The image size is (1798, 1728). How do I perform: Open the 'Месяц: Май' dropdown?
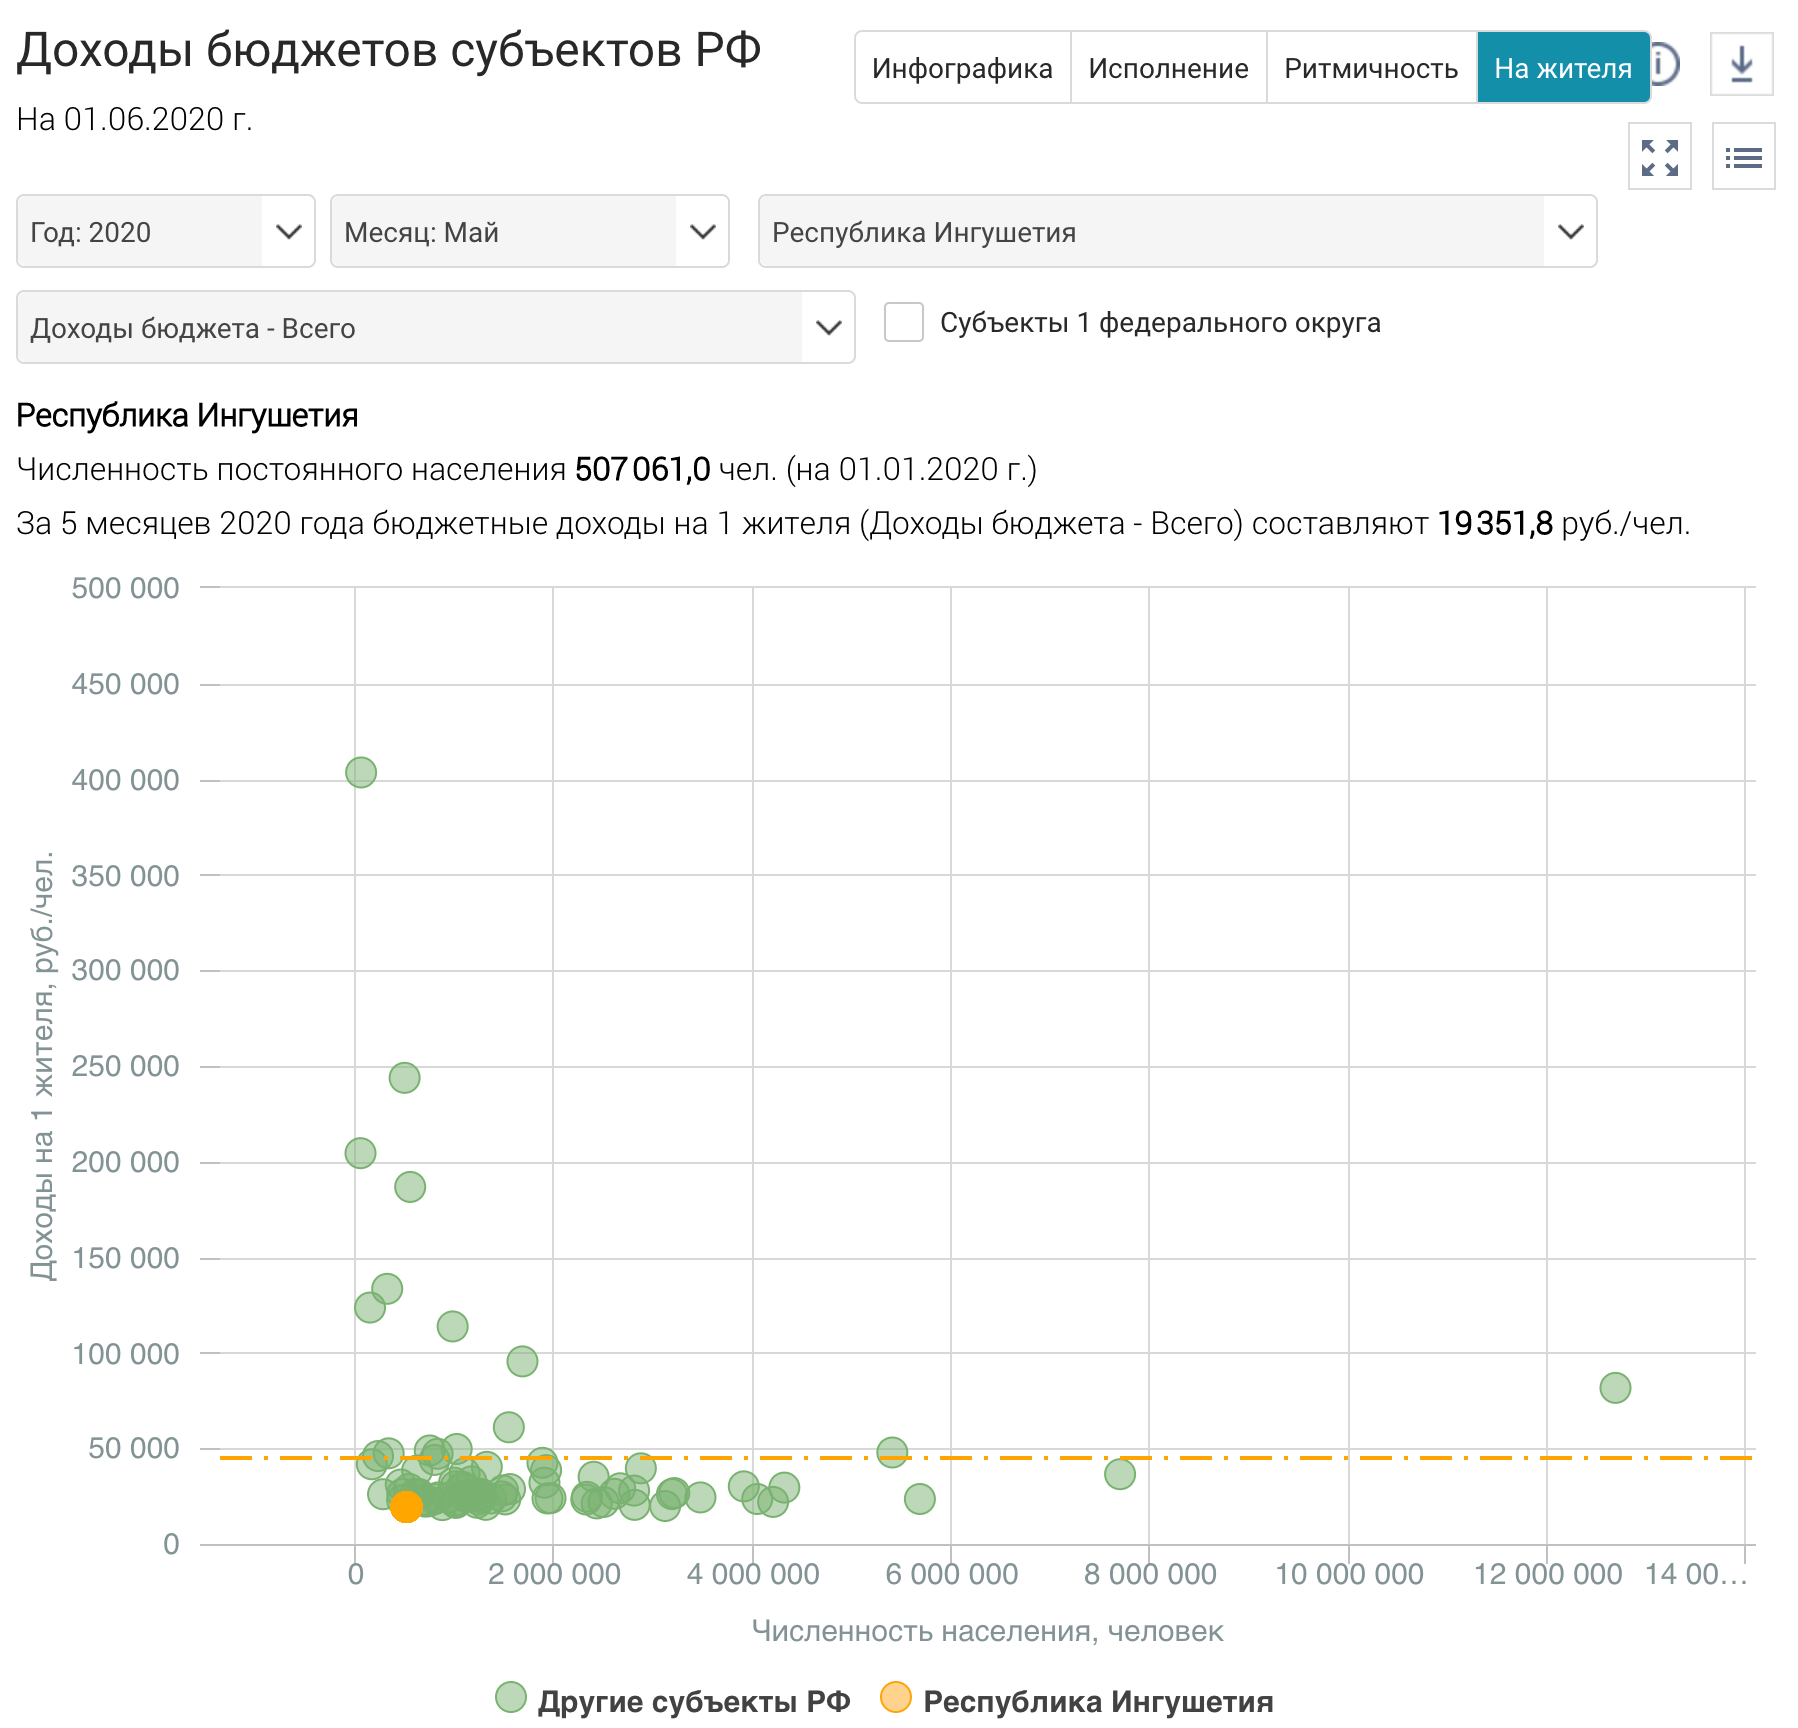coord(529,232)
